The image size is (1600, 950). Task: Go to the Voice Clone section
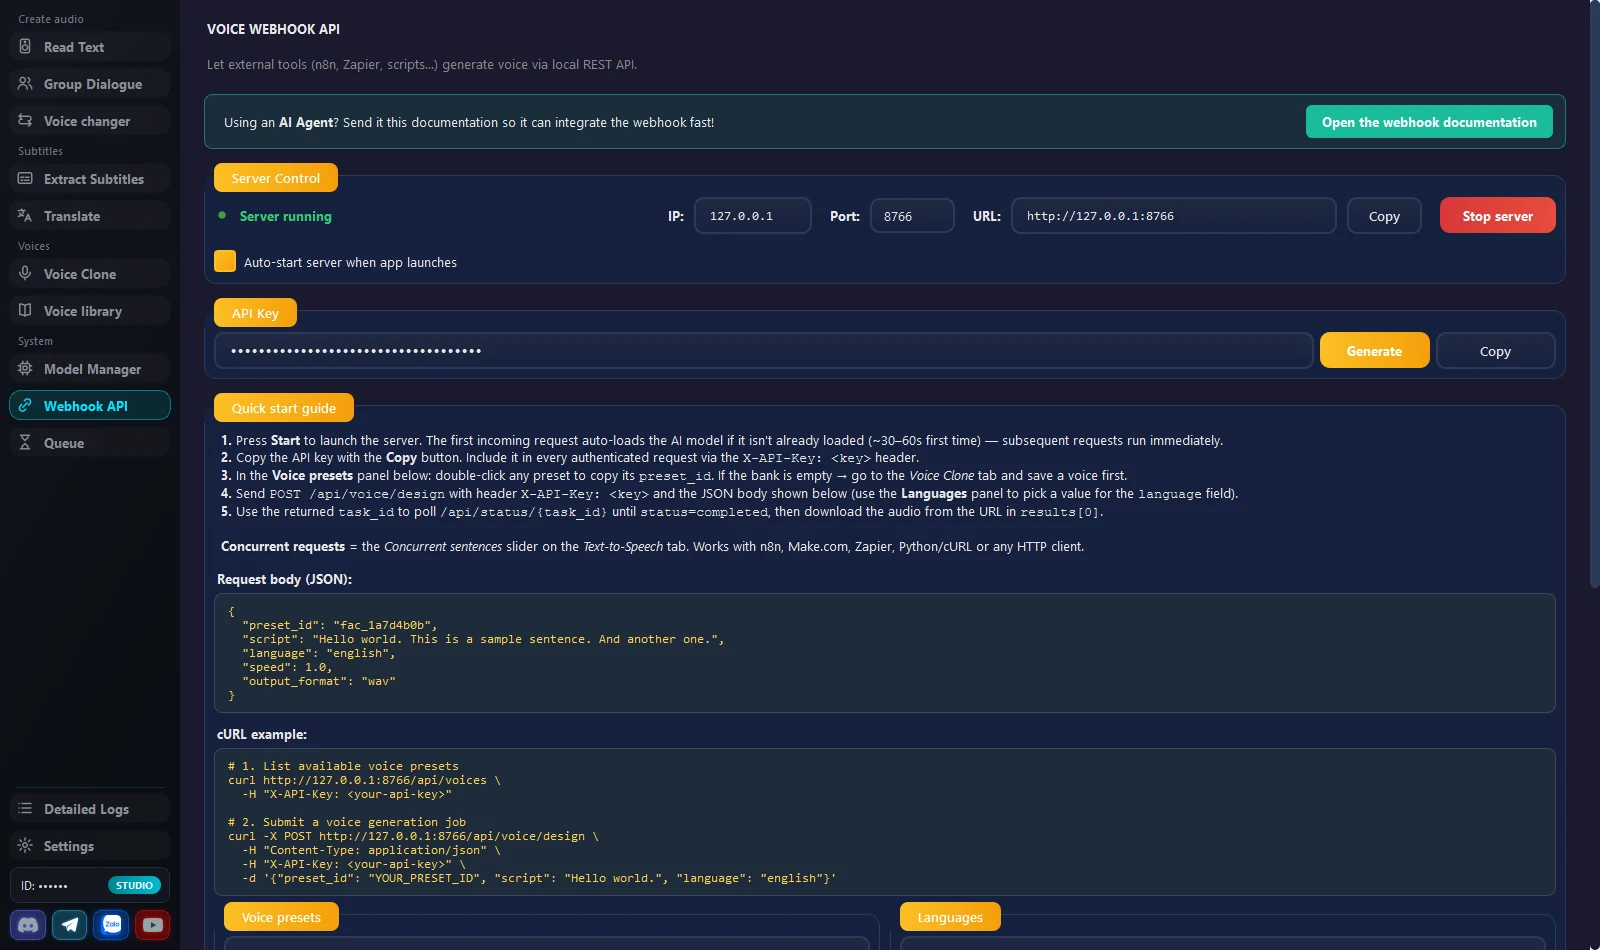tap(90, 274)
